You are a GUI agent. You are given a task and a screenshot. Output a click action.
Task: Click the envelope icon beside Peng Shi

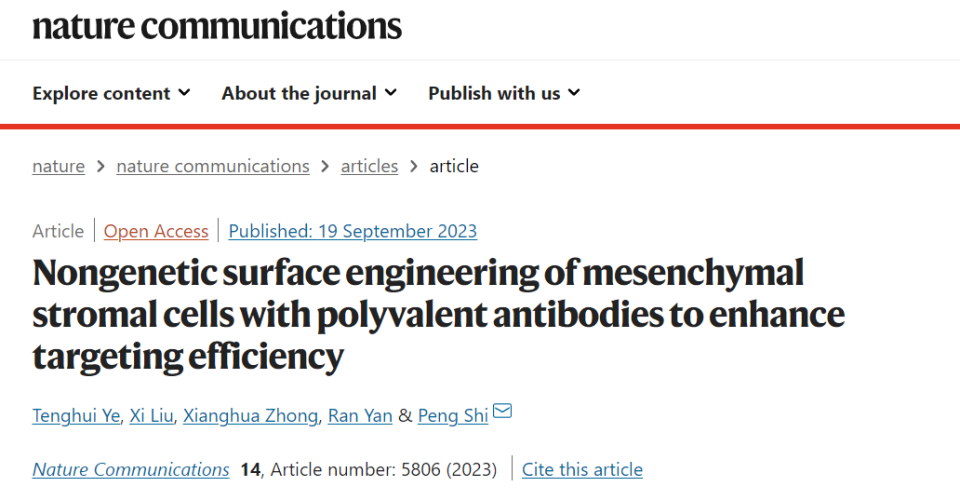point(502,411)
